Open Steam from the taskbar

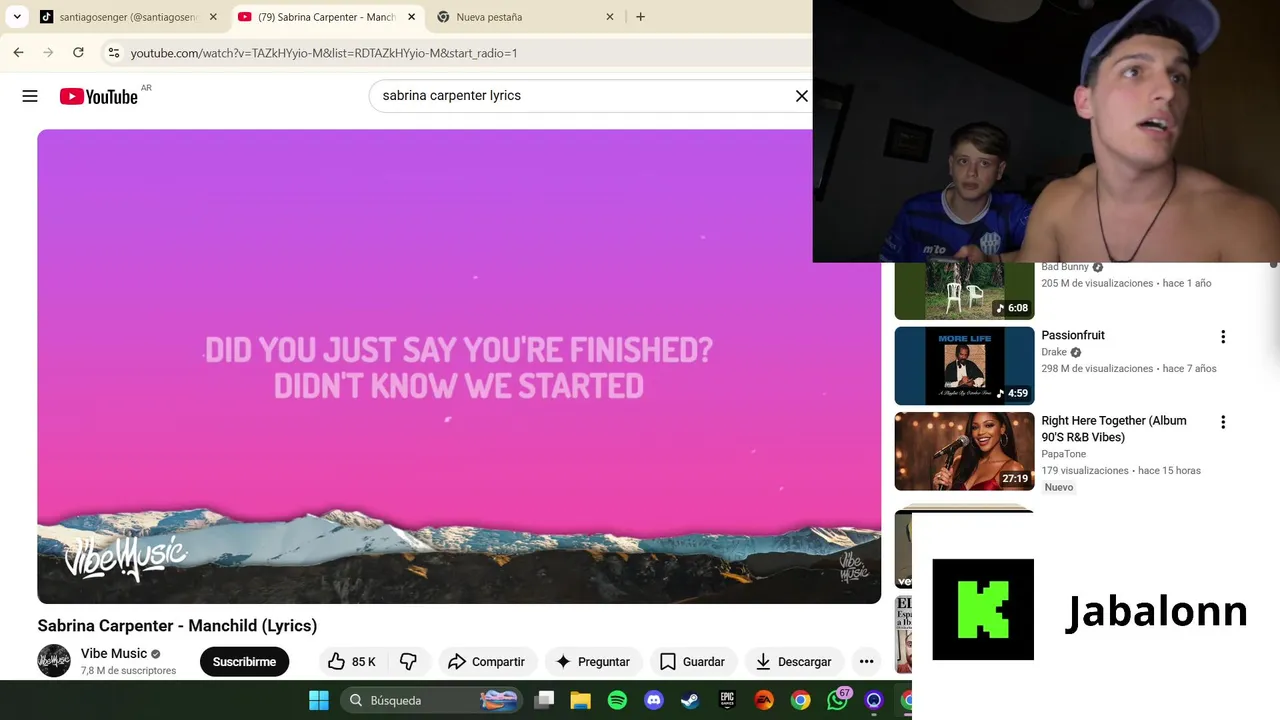(x=690, y=700)
